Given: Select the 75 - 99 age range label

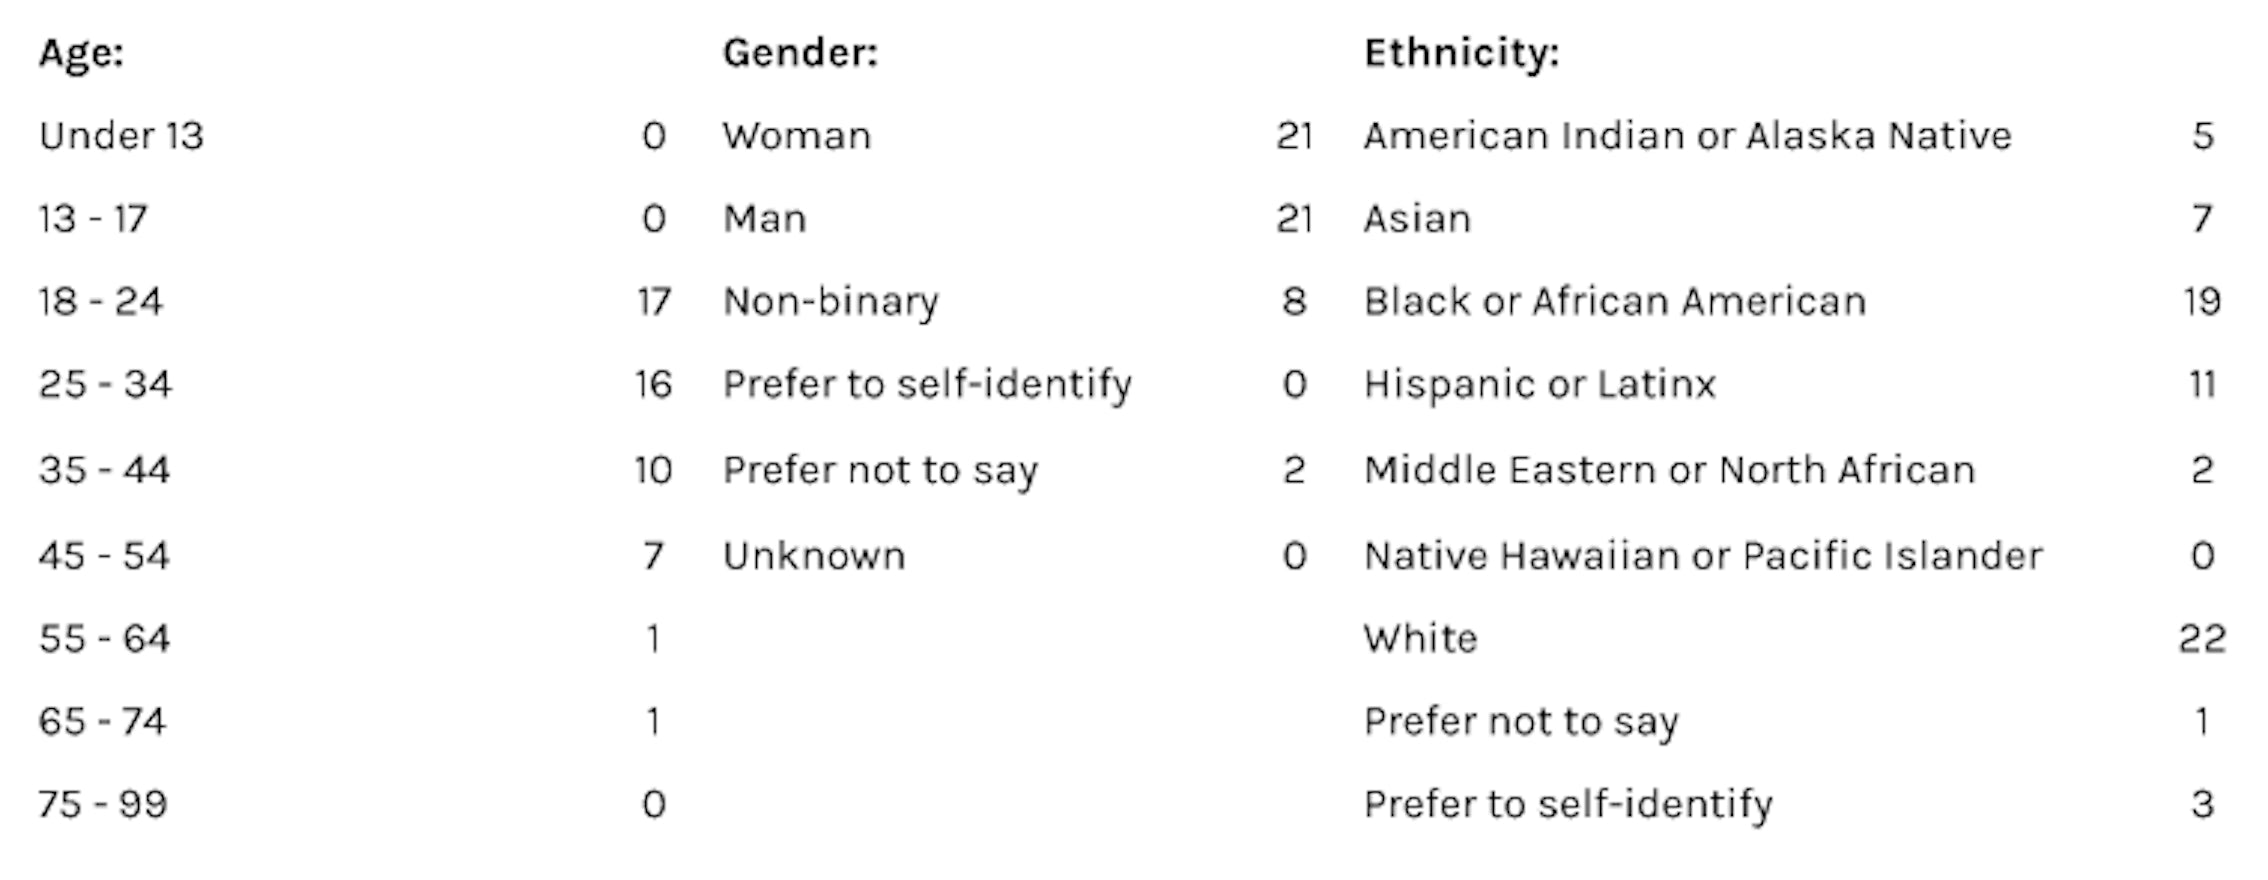Looking at the screenshot, I should (x=102, y=804).
